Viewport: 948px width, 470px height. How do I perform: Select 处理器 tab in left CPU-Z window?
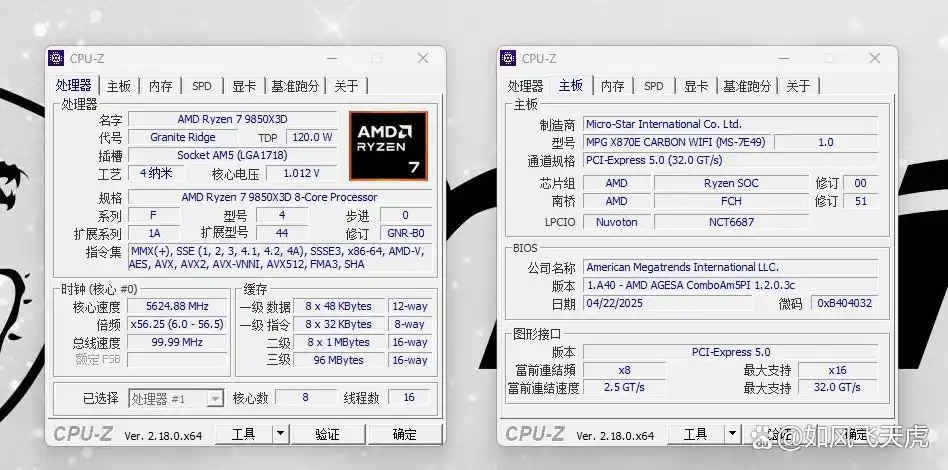[x=74, y=85]
